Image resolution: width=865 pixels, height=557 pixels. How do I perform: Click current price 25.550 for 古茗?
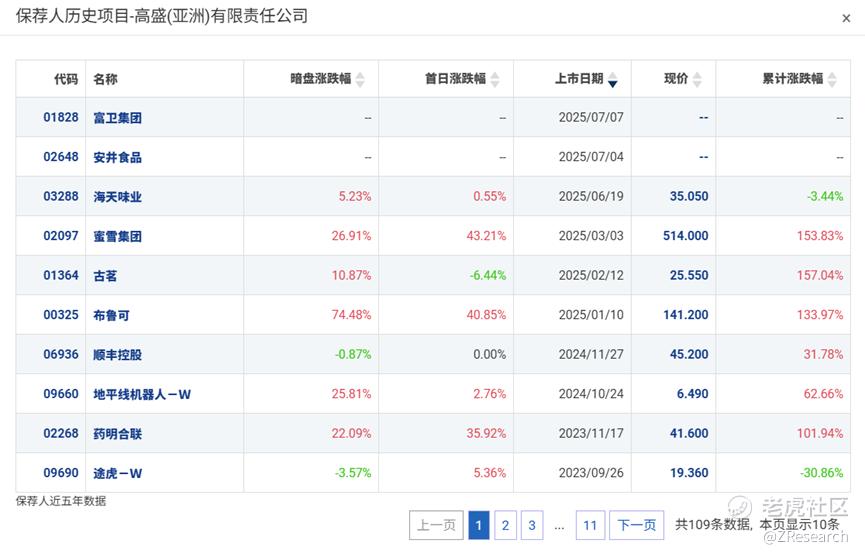pyautogui.click(x=689, y=275)
